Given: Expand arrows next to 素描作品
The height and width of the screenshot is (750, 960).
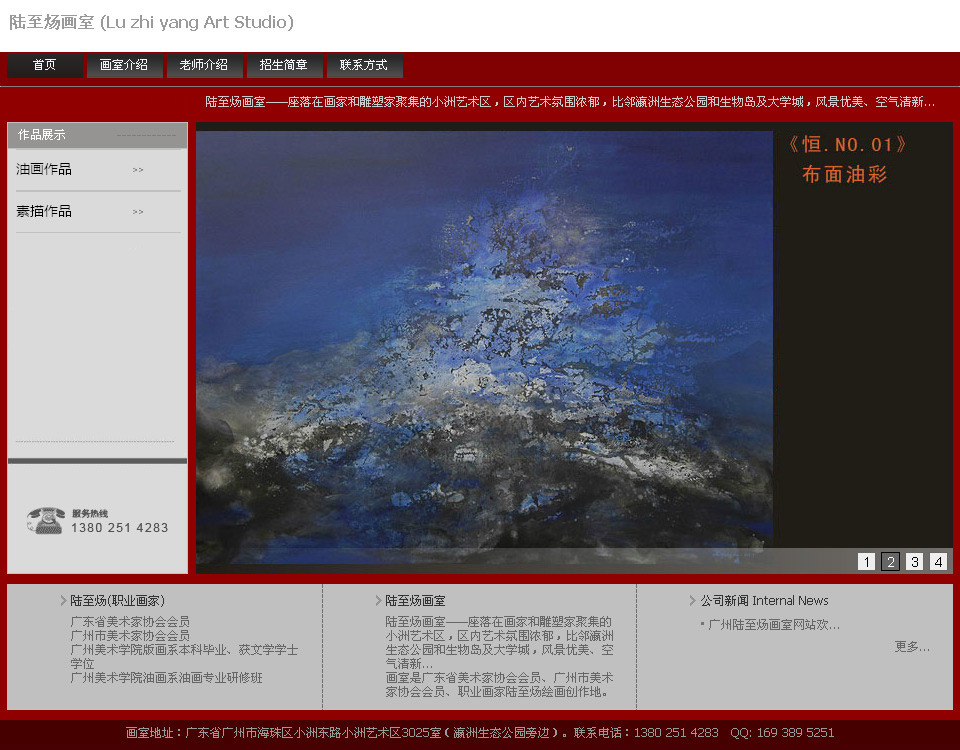Looking at the screenshot, I should [x=138, y=212].
